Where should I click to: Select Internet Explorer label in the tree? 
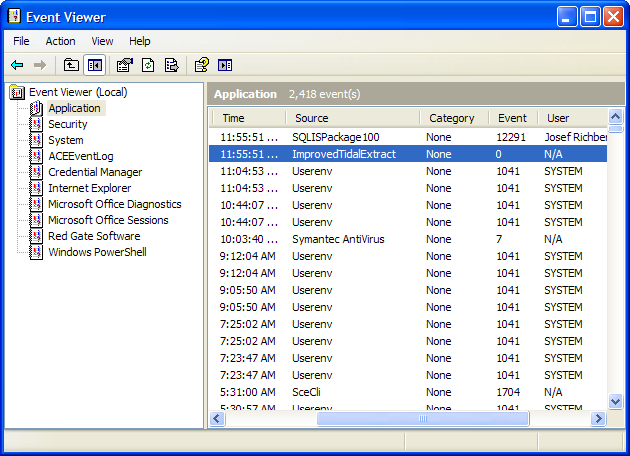[90, 188]
